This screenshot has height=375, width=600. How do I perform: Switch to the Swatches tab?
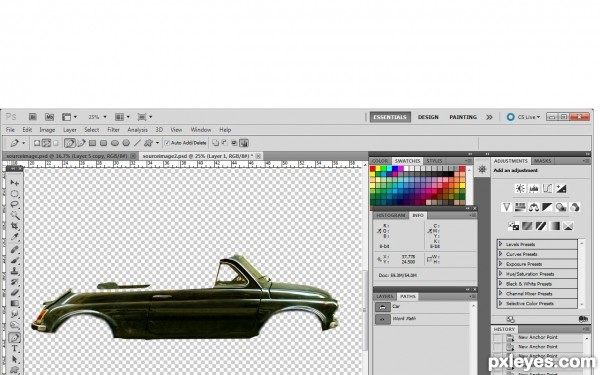(407, 161)
